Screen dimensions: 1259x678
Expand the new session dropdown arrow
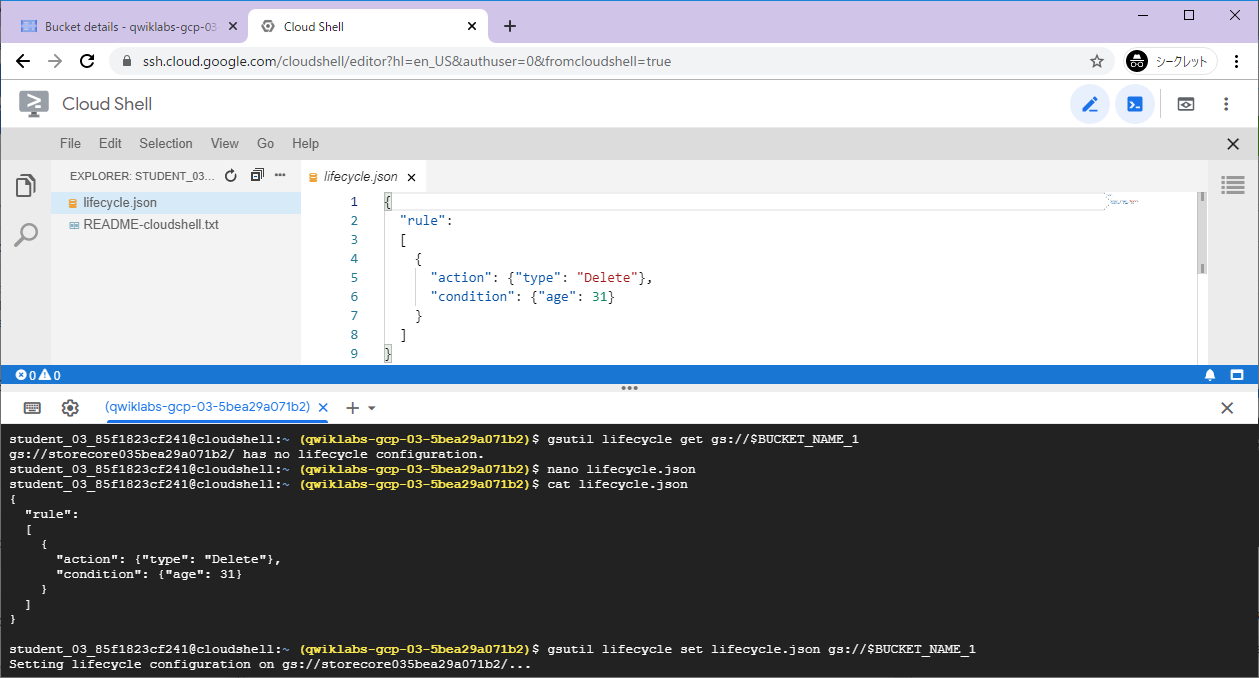coord(372,408)
